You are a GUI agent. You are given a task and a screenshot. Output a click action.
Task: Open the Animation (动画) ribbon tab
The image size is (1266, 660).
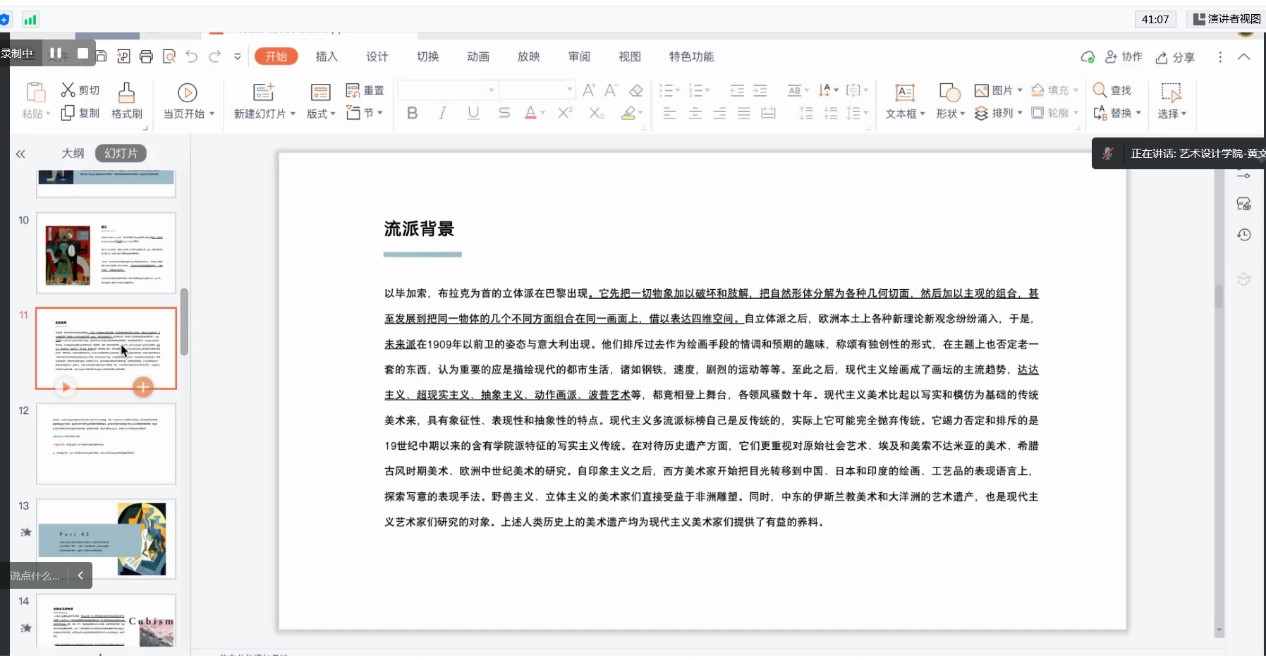coord(478,57)
